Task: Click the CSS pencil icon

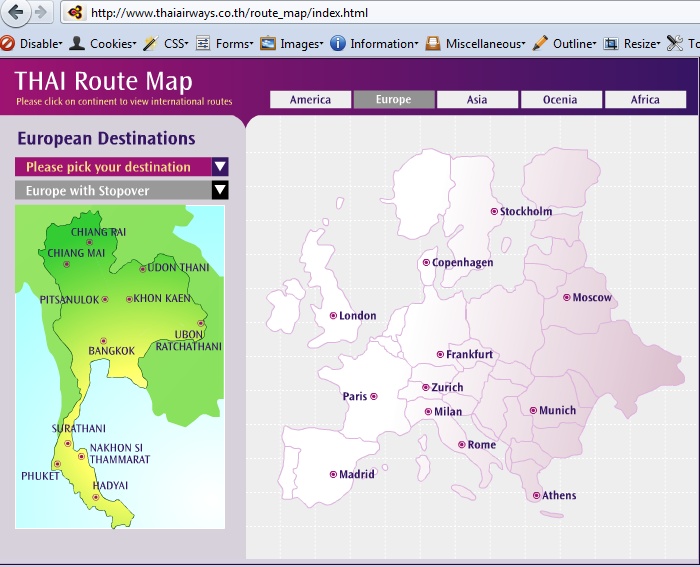Action: click(x=150, y=43)
